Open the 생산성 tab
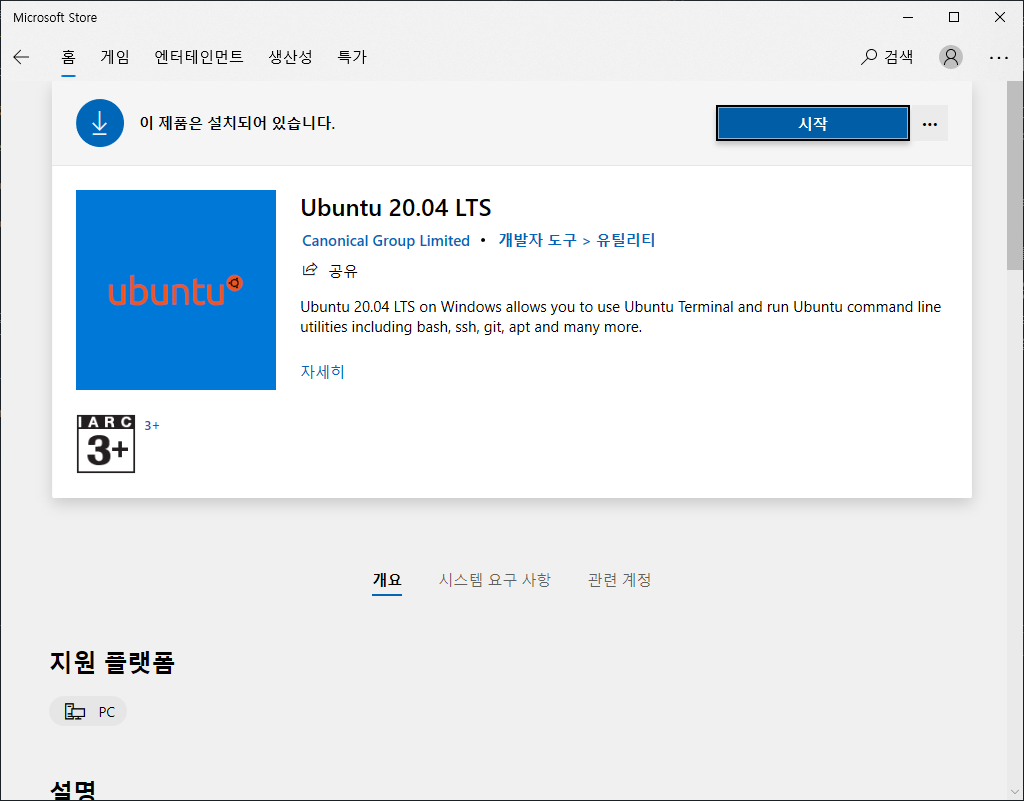The image size is (1024, 801). (290, 57)
